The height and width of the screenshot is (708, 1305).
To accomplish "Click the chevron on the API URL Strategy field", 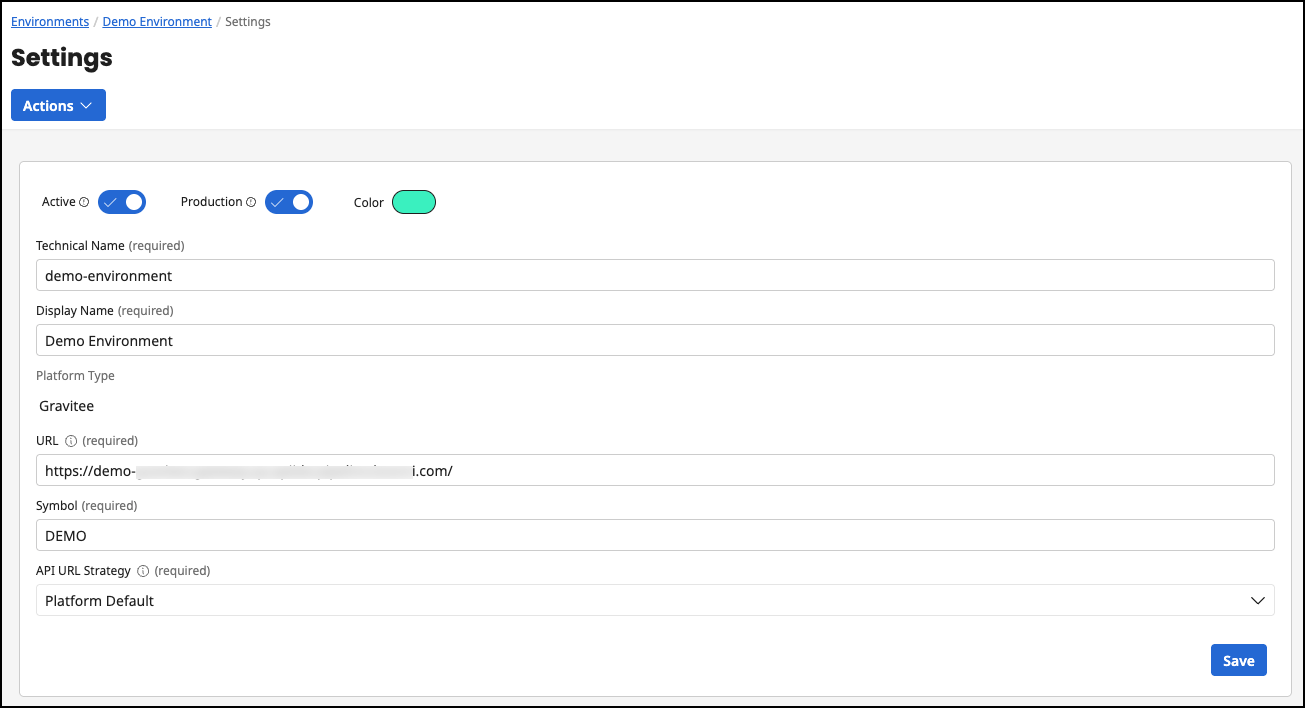I will point(1258,600).
